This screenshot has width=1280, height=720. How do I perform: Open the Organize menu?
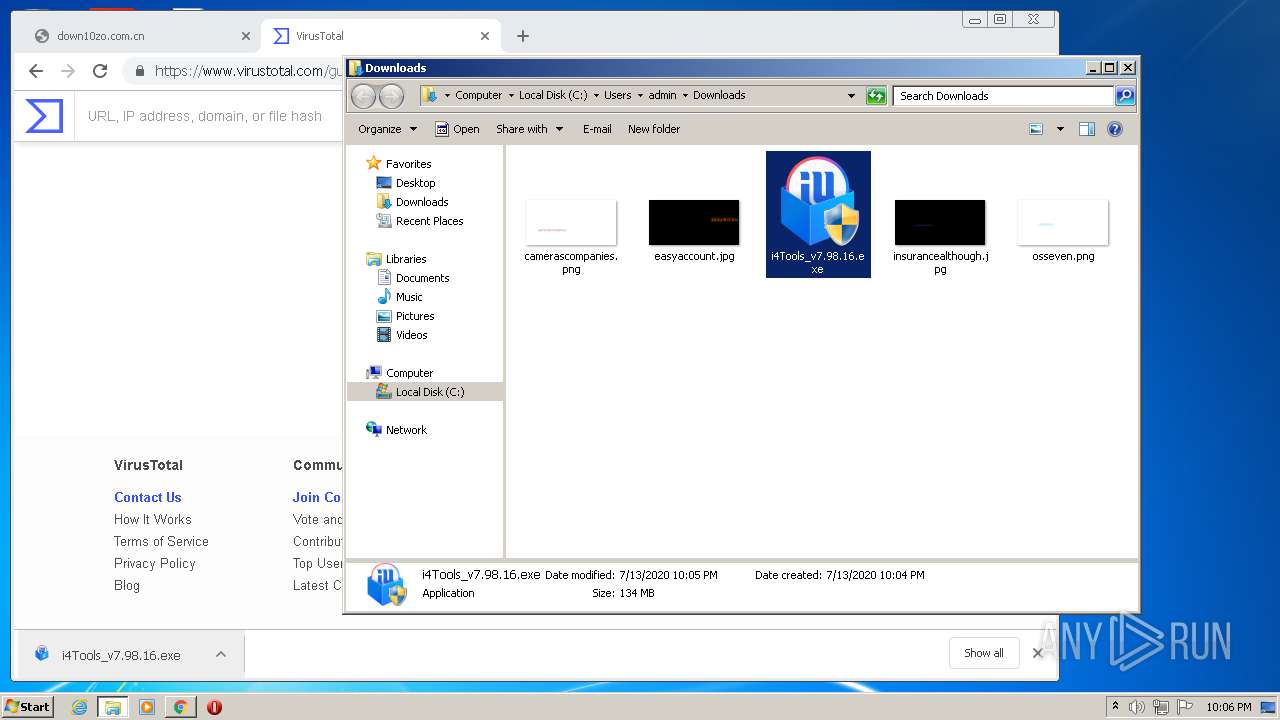tap(387, 129)
